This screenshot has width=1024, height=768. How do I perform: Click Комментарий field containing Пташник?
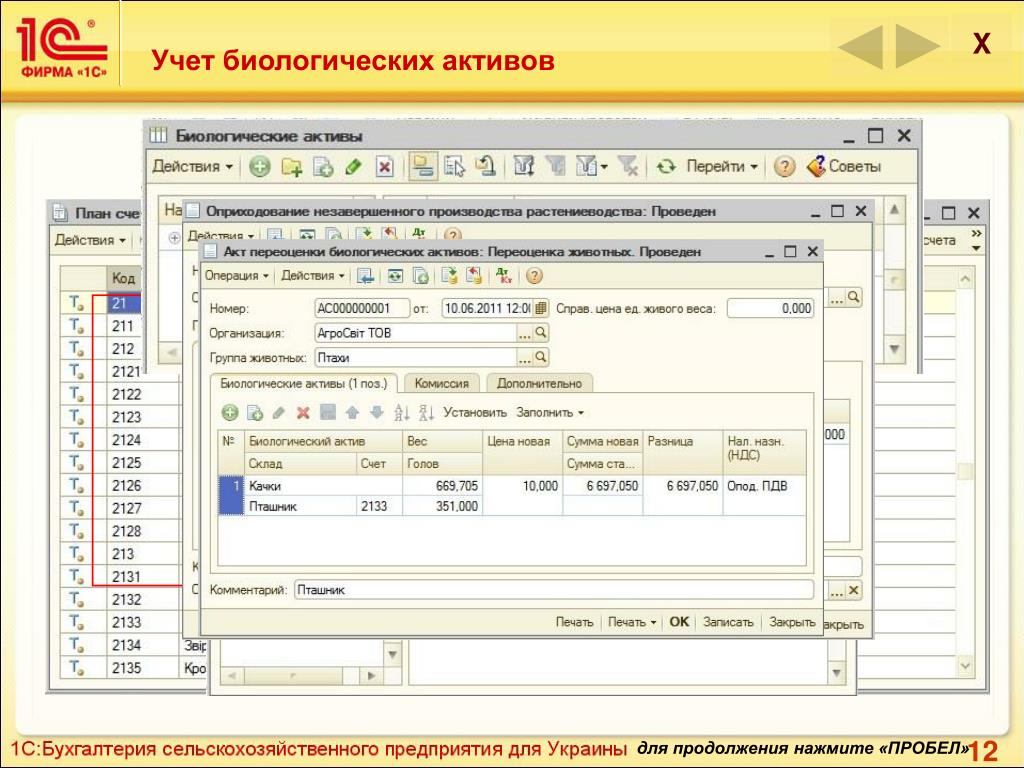point(554,590)
